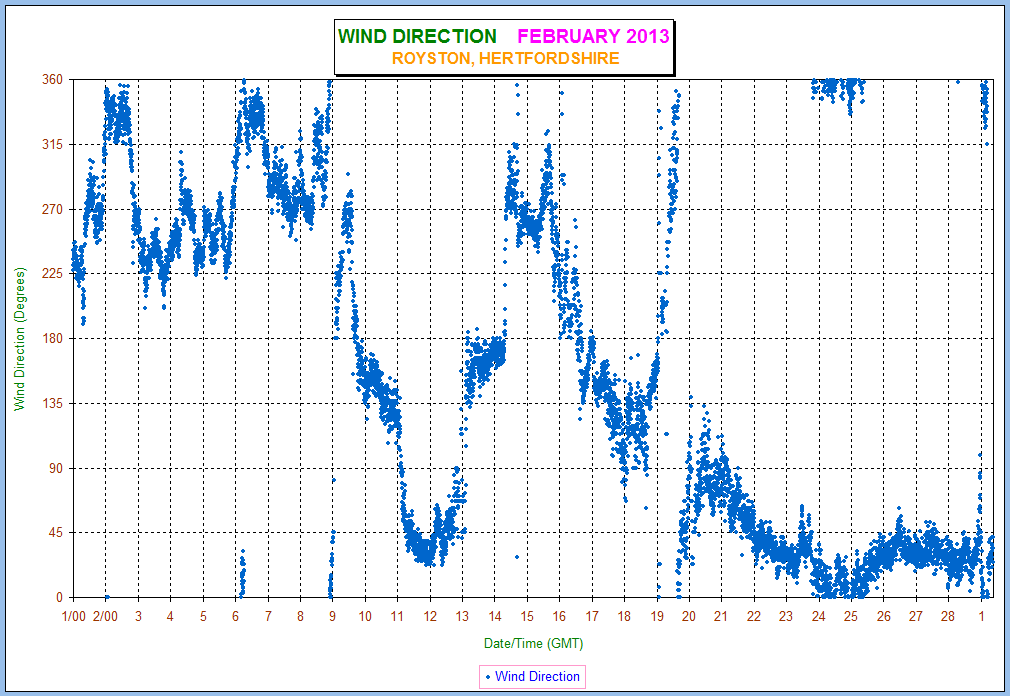1010x696 pixels.
Task: Select the 225 y-axis tick label
Action: [x=51, y=274]
